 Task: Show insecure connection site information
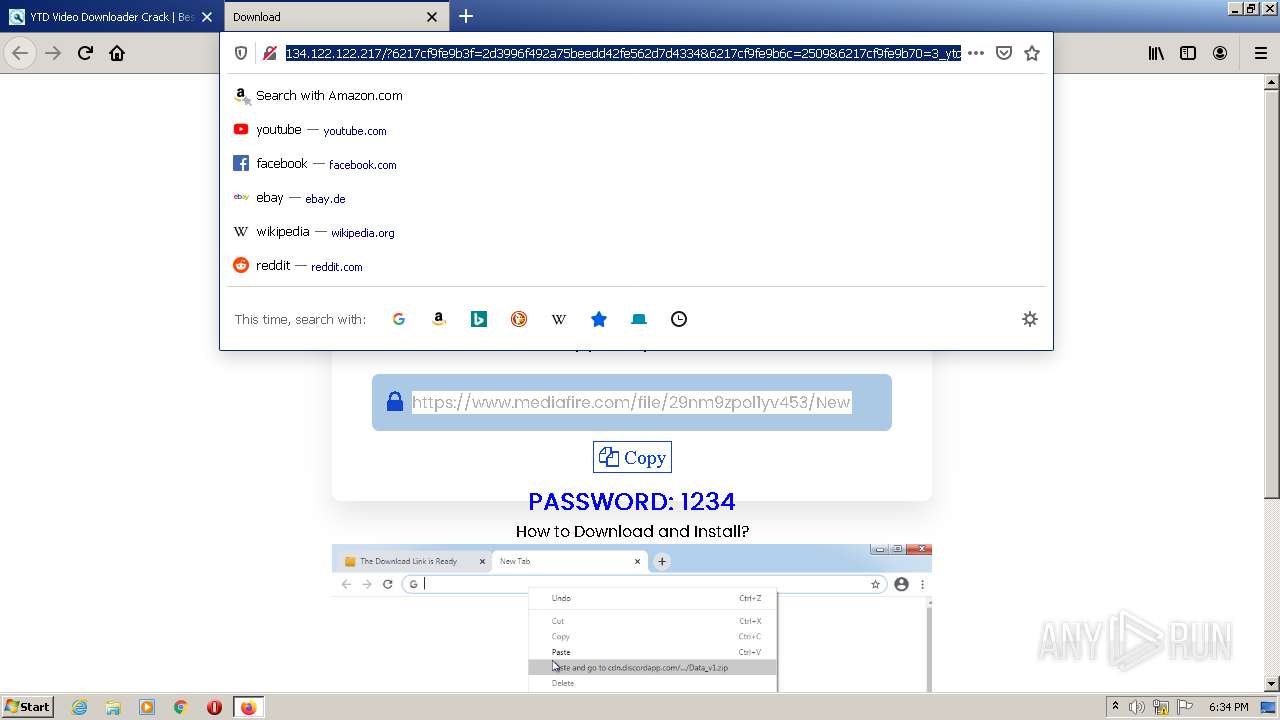(269, 53)
